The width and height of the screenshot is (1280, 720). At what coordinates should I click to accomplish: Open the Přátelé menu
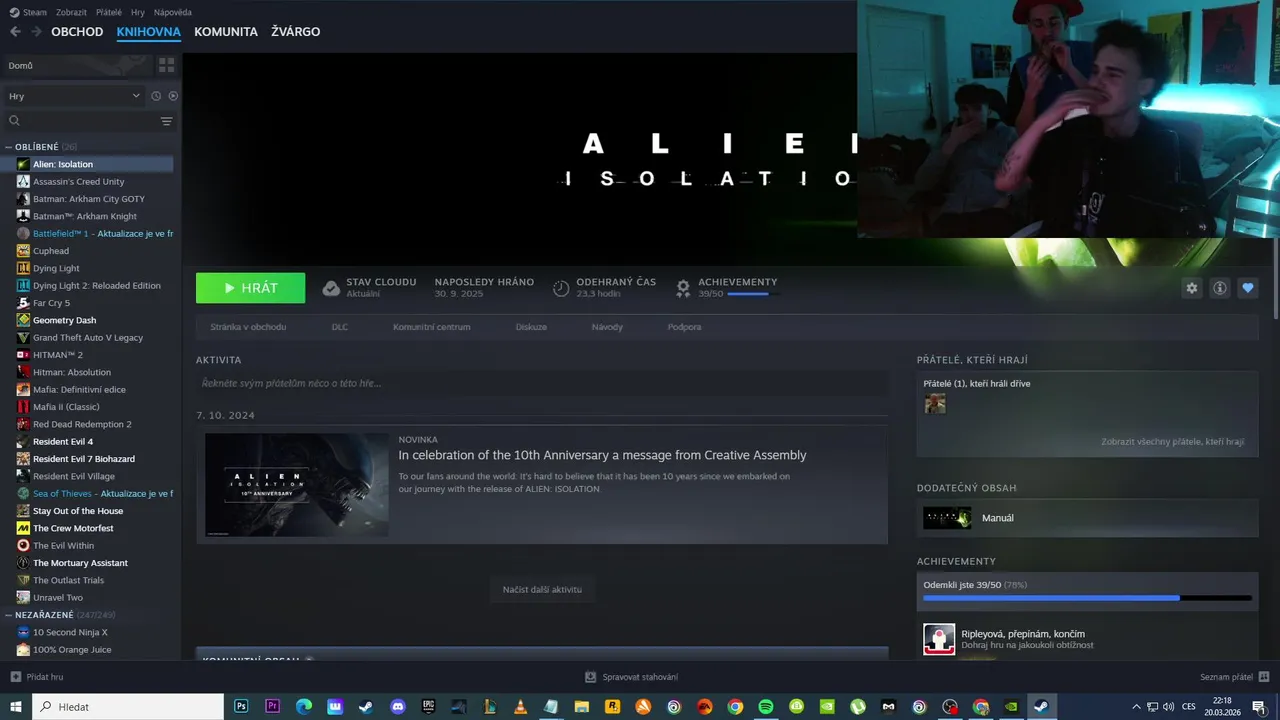coord(109,12)
